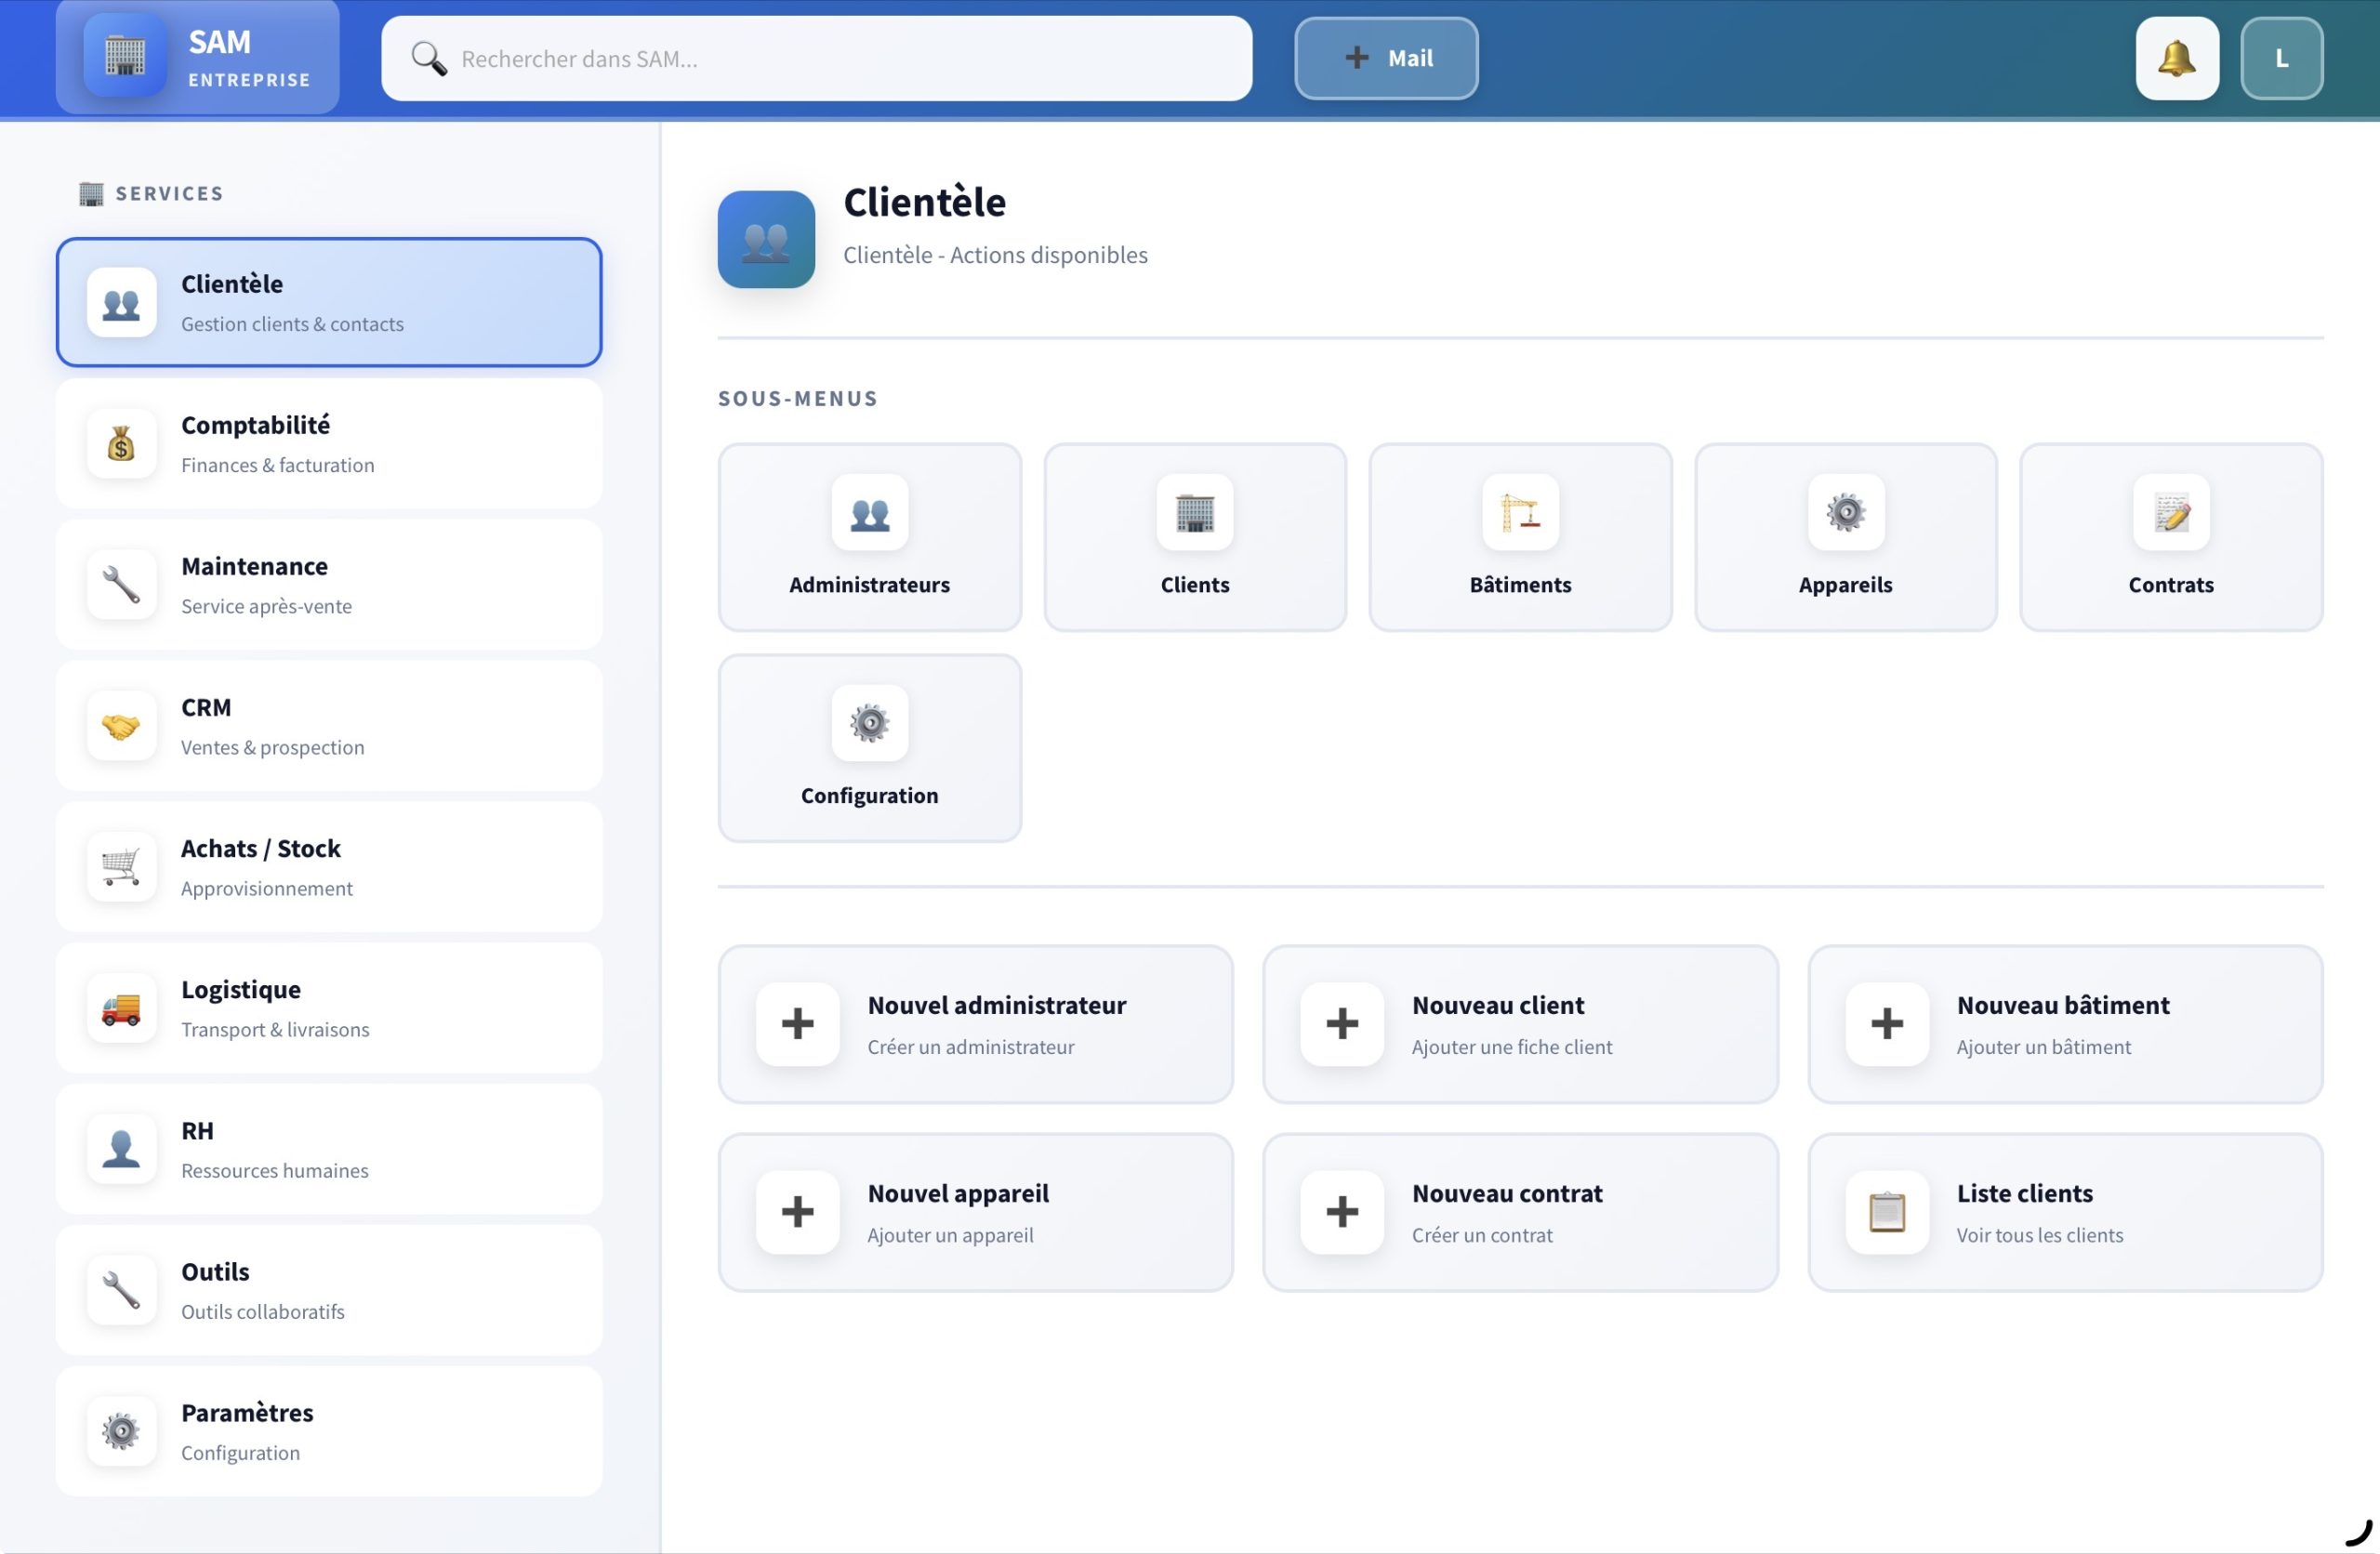2380x1554 pixels.
Task: Create a Nouveau client record
Action: tap(1519, 1024)
